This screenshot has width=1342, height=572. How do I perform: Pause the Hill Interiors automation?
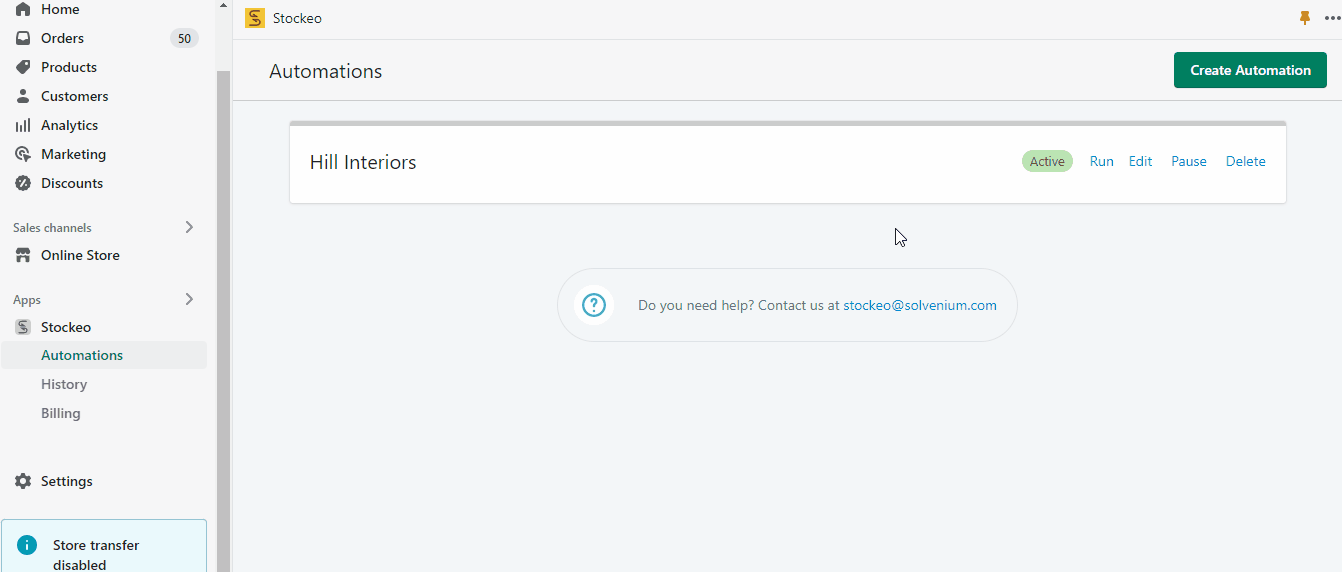click(x=1189, y=161)
